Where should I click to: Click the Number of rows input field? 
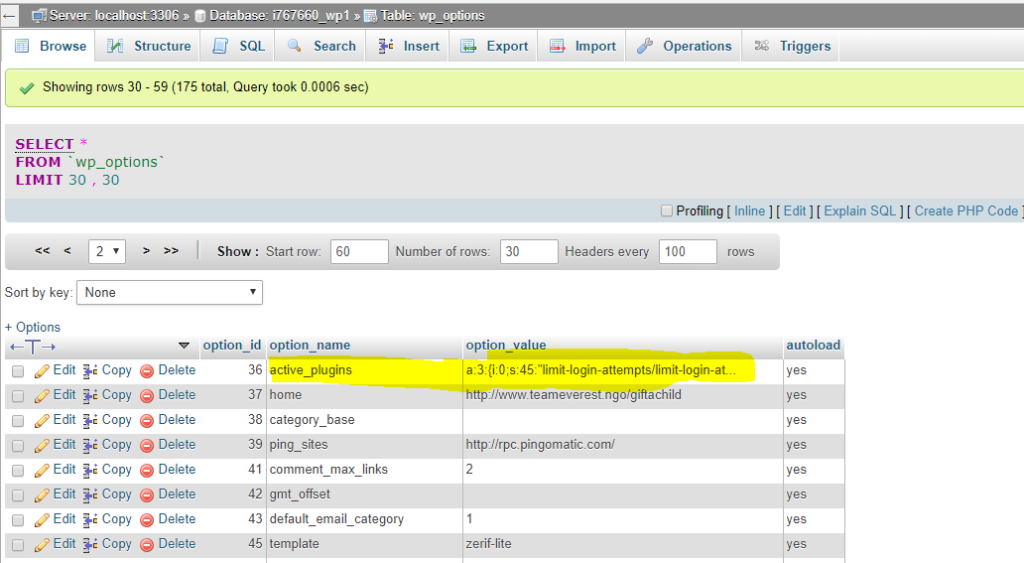tap(528, 251)
